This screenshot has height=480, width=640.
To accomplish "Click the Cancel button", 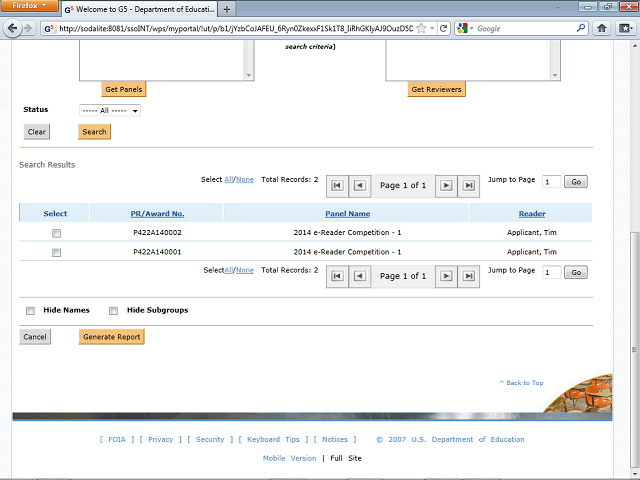I will click(35, 337).
